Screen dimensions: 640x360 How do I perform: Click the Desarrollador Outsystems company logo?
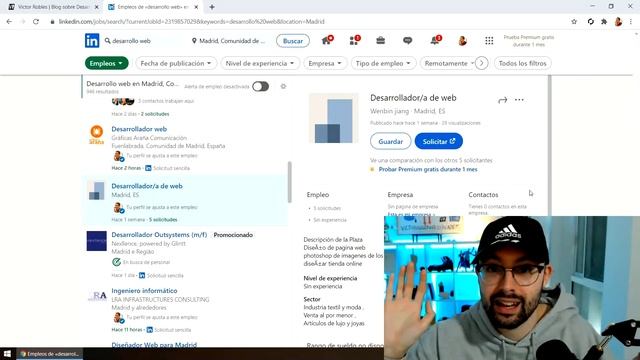(x=97, y=241)
